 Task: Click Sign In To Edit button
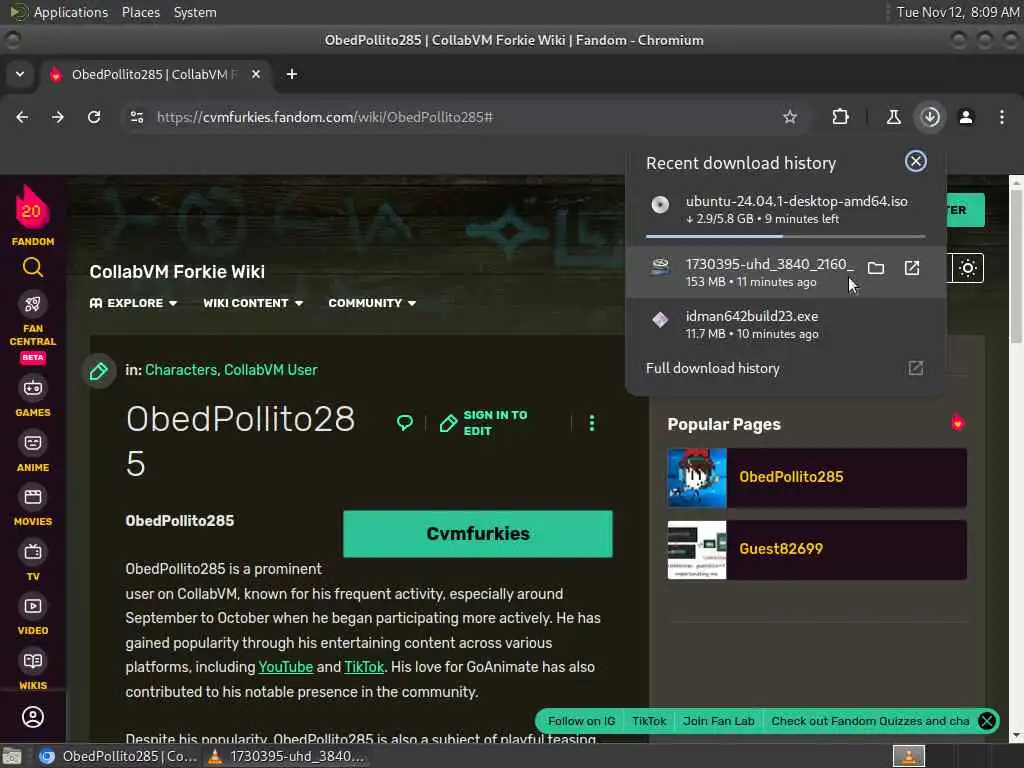[483, 423]
